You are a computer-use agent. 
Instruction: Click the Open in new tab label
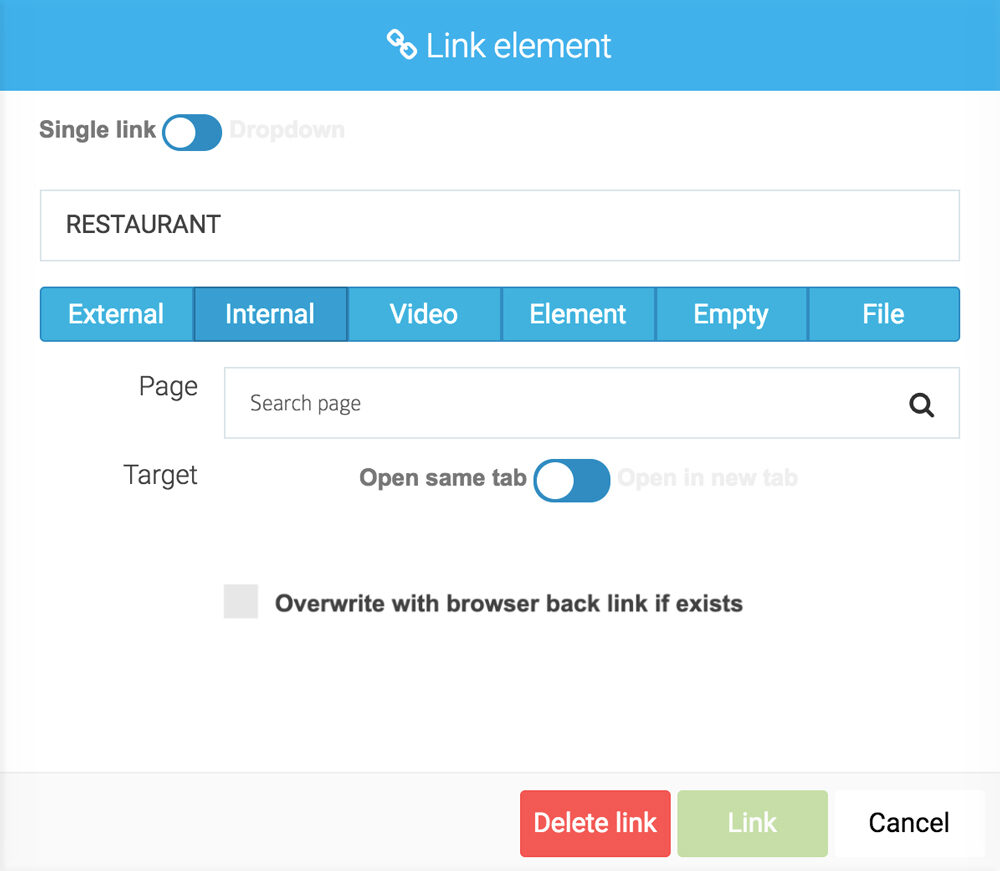(x=708, y=478)
